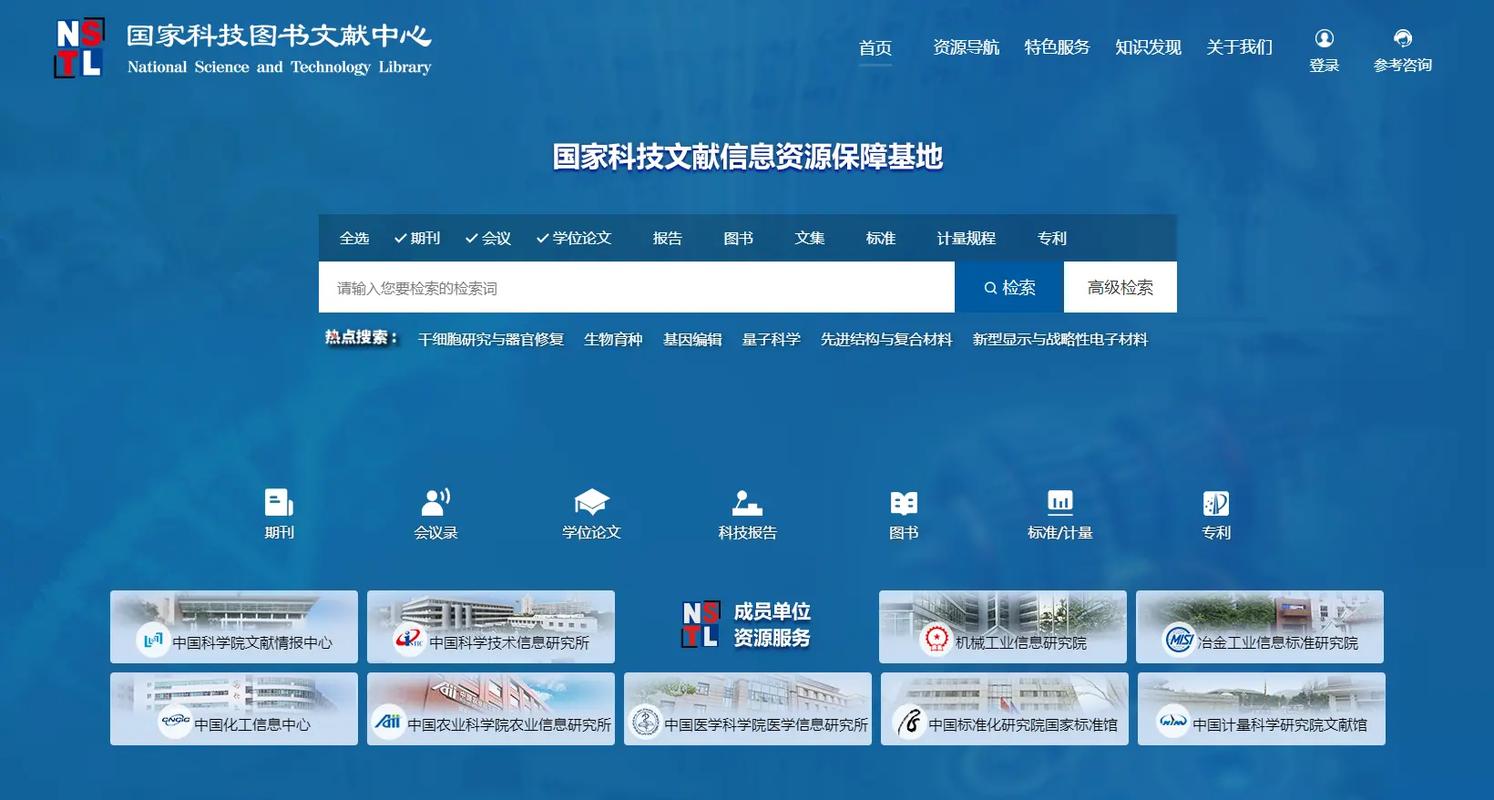
Task: Open 高级检索 advanced search
Action: [1120, 287]
